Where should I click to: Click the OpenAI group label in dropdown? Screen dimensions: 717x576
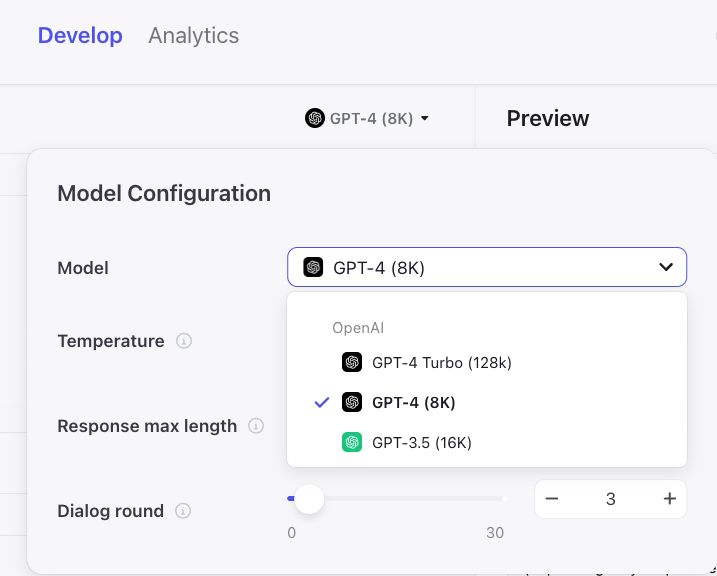click(x=358, y=328)
